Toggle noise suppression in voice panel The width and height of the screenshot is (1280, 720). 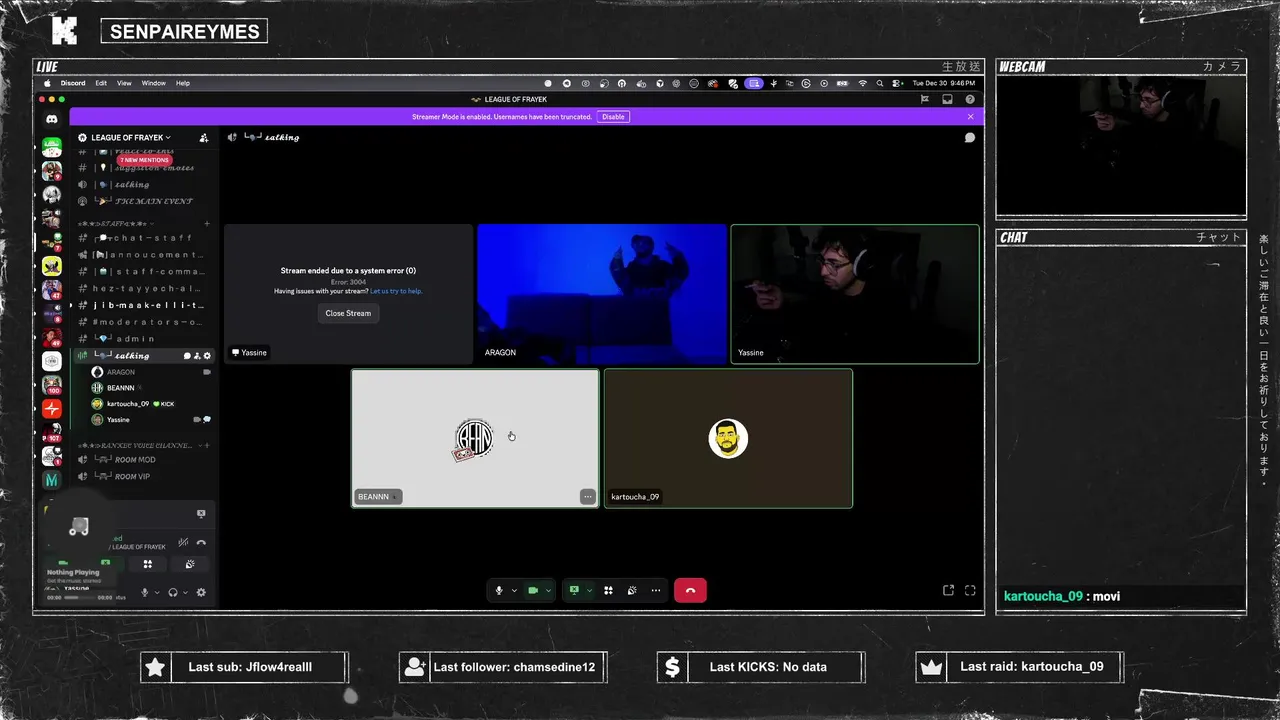click(183, 543)
